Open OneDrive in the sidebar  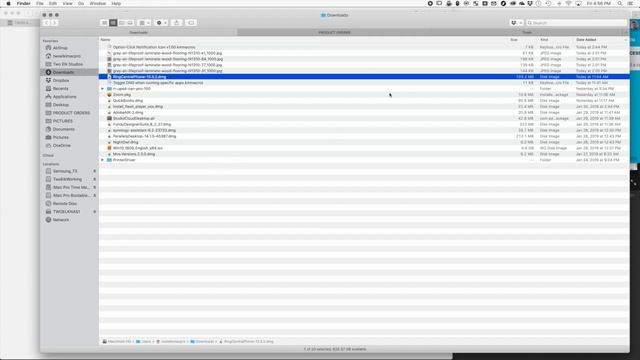coord(61,145)
